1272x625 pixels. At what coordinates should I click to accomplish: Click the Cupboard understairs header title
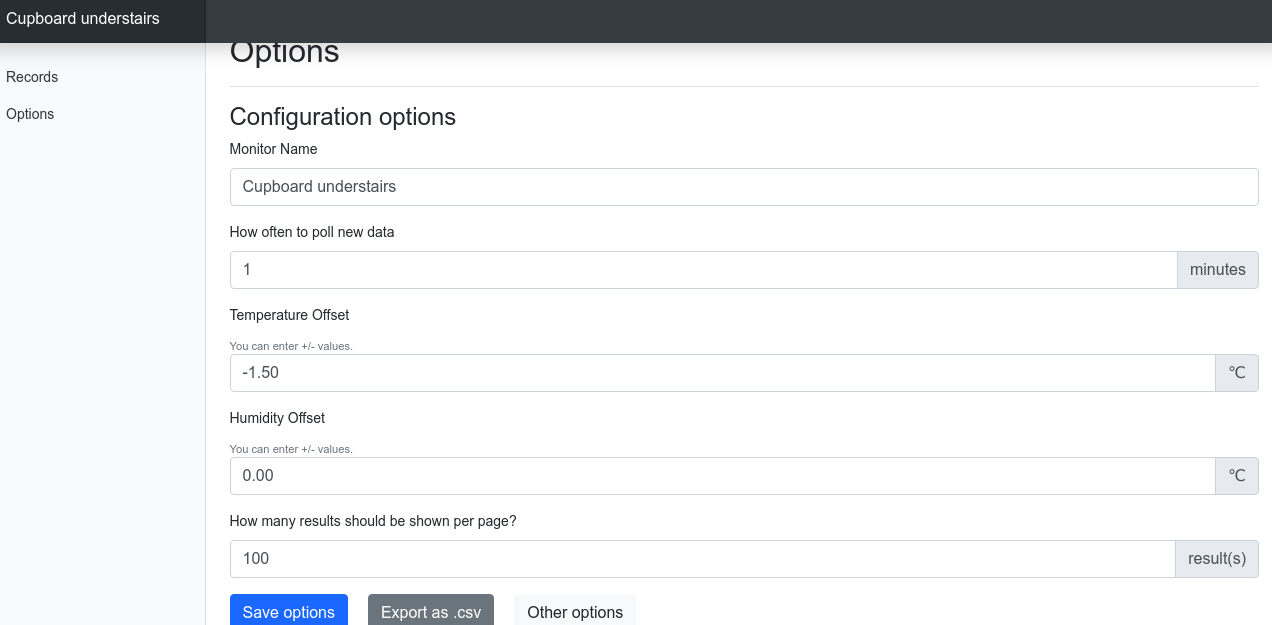[x=83, y=19]
